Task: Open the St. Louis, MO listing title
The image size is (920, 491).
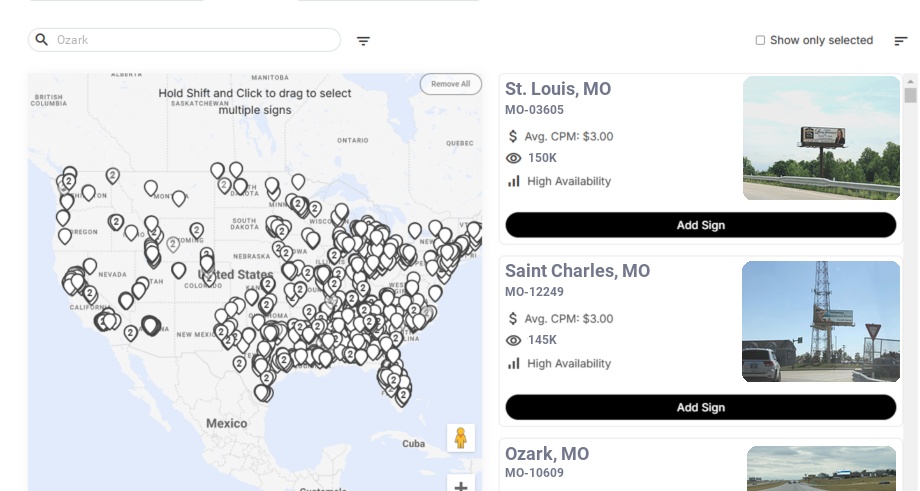Action: click(558, 89)
